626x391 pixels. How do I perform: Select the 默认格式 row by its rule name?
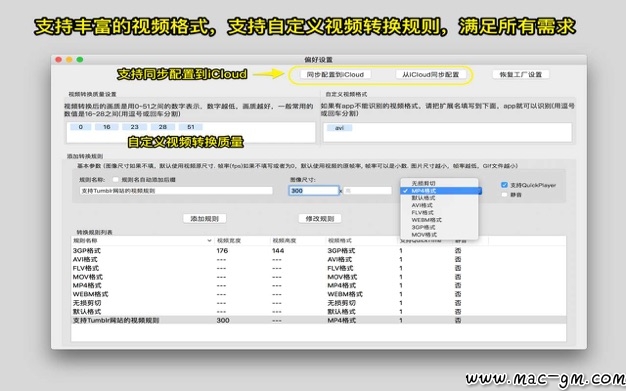pos(87,312)
